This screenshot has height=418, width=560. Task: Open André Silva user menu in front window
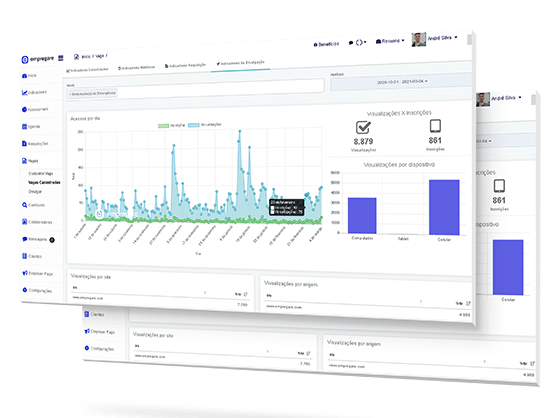442,38
